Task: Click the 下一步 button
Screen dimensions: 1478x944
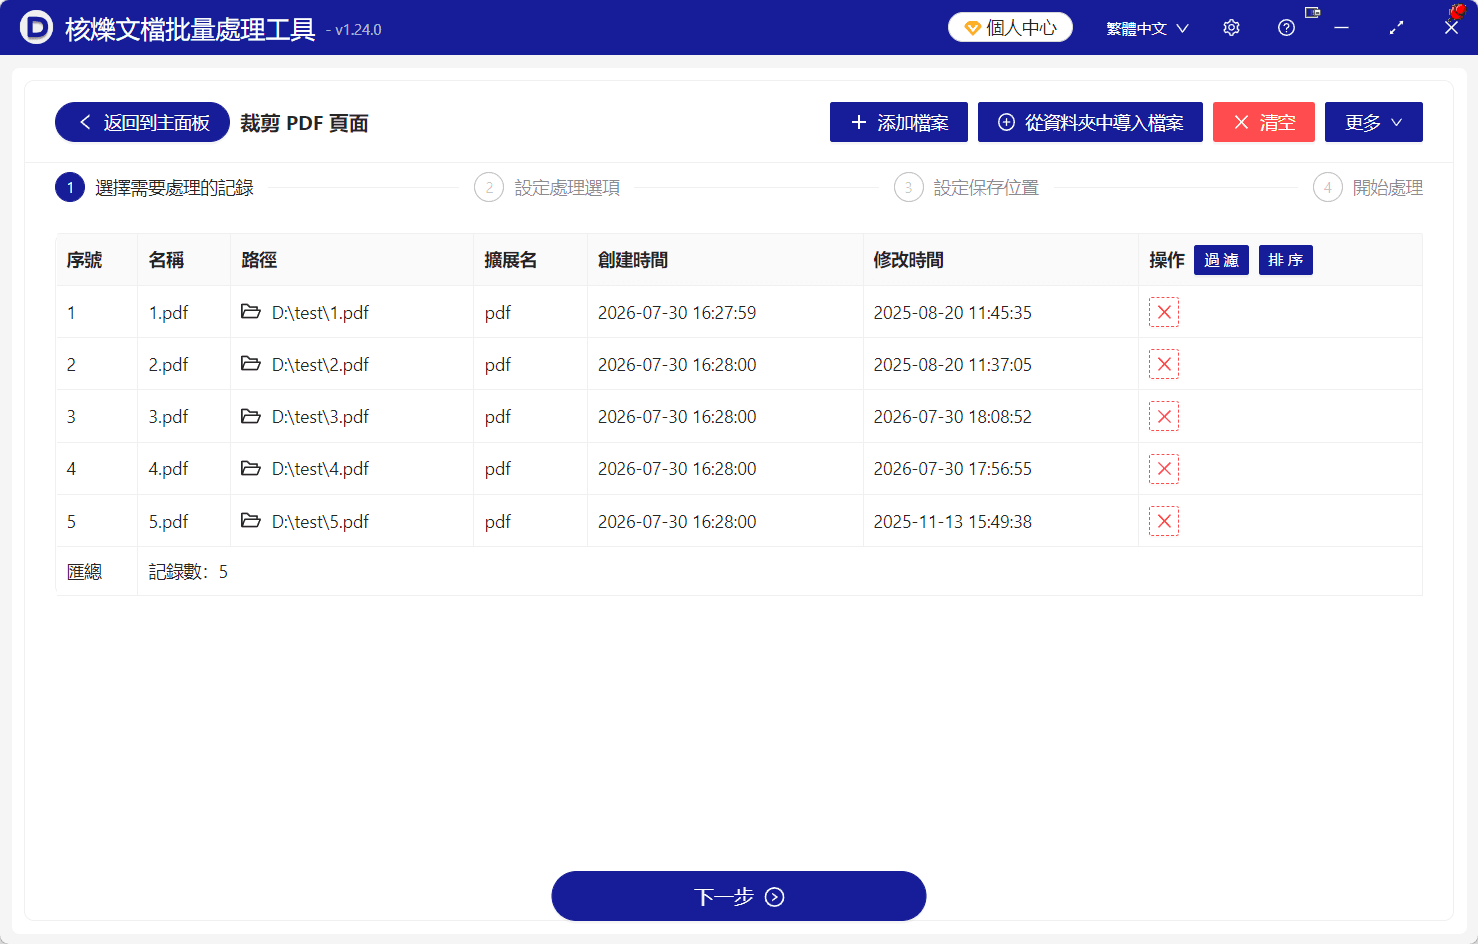Action: tap(739, 896)
